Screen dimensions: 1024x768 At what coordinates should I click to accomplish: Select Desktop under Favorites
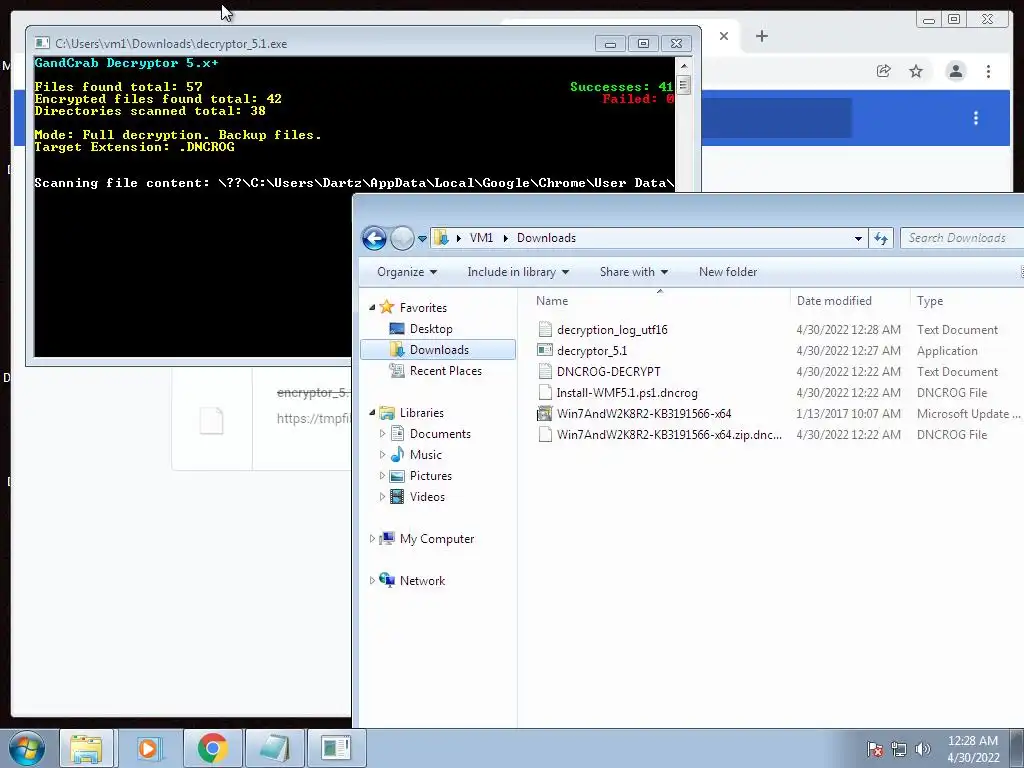(431, 329)
